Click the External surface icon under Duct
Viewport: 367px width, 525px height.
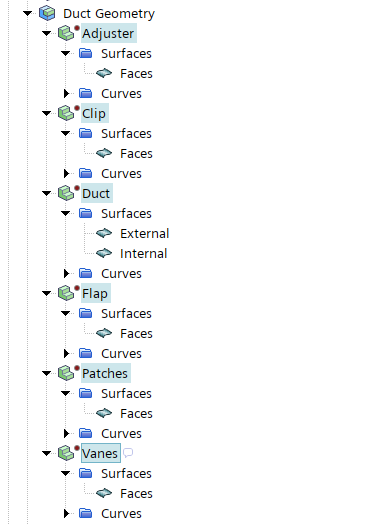coord(104,233)
